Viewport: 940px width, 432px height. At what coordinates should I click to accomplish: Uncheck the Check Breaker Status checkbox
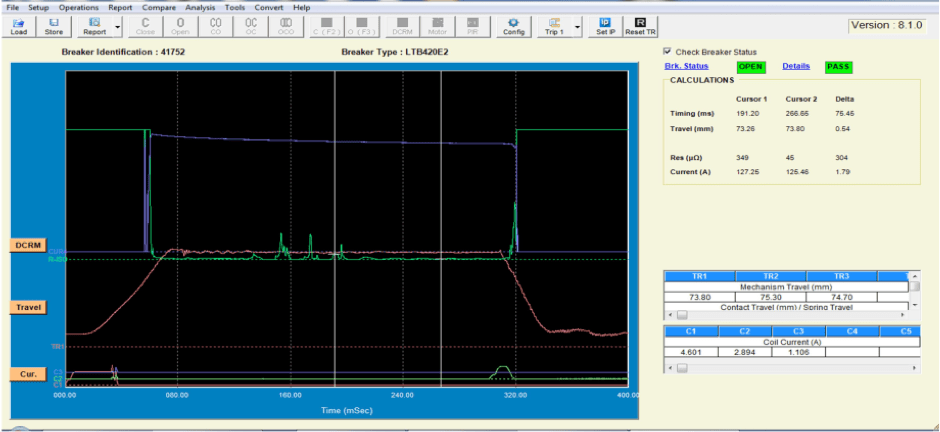point(668,52)
